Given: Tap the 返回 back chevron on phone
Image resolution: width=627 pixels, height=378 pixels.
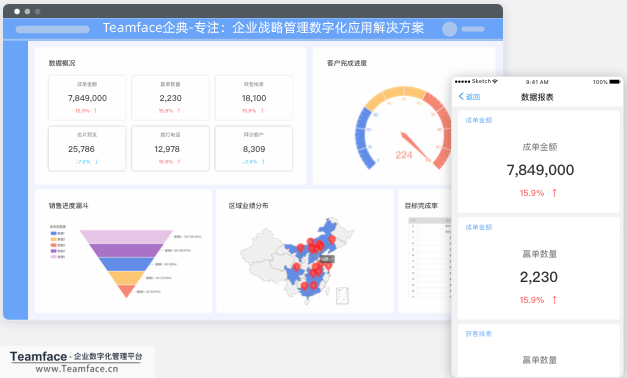Looking at the screenshot, I should tap(461, 96).
